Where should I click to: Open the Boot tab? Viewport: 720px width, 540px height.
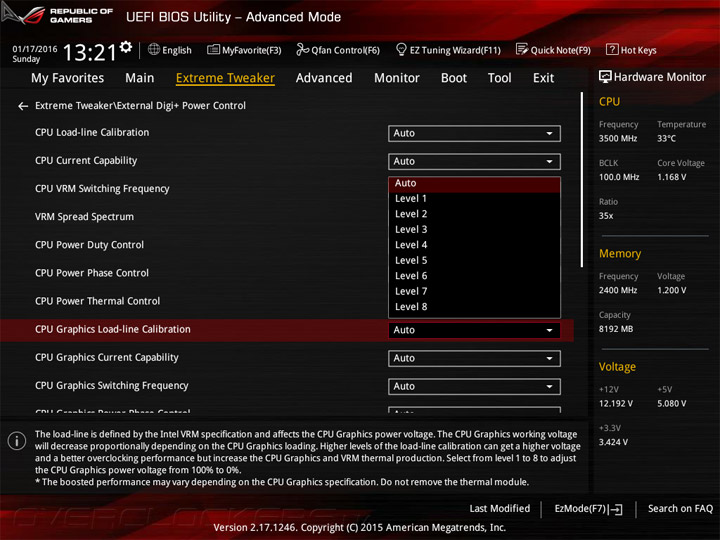click(454, 78)
